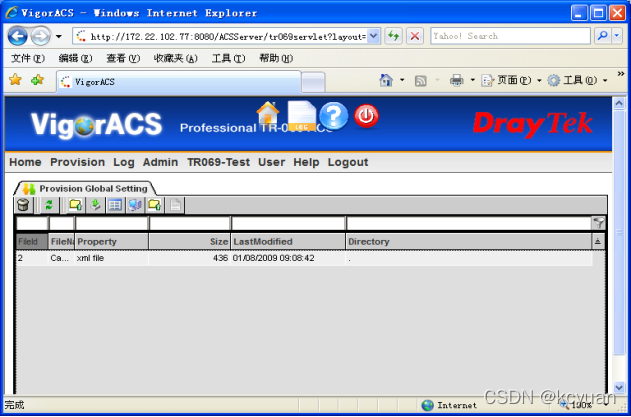Click the printer icon
The width and height of the screenshot is (631, 417).
457,81
